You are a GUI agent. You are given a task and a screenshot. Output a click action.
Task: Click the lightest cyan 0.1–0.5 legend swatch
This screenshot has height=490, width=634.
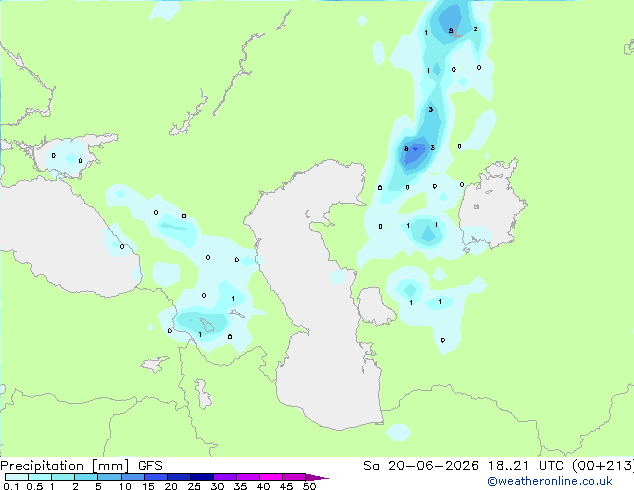tap(17, 477)
